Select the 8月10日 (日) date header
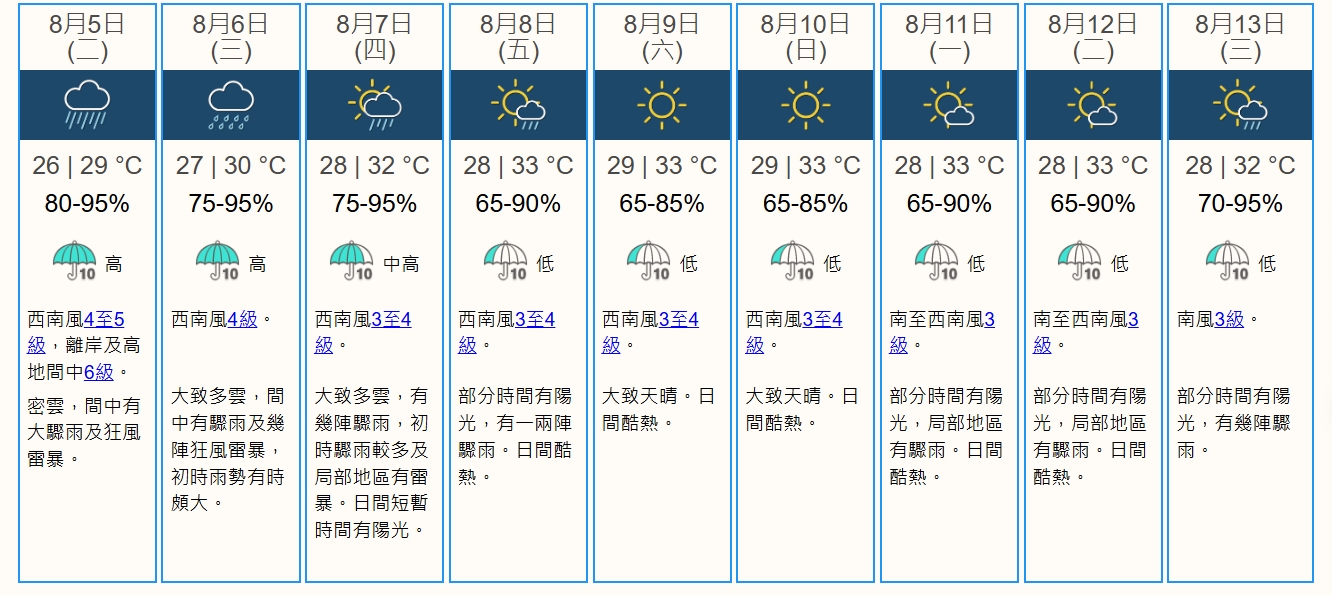This screenshot has width=1332, height=595. tap(805, 37)
